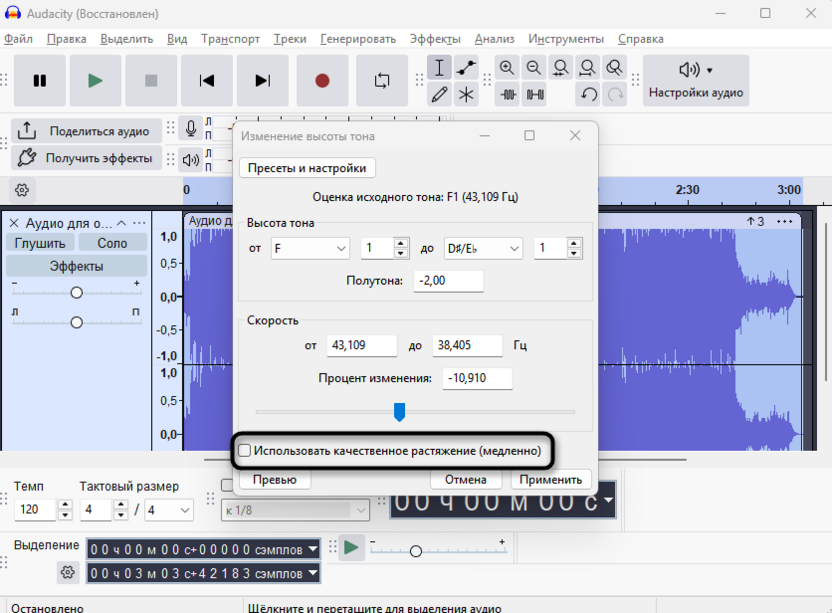Click Play-at-speed green button
Screen dimensions: 832x613
351,548
